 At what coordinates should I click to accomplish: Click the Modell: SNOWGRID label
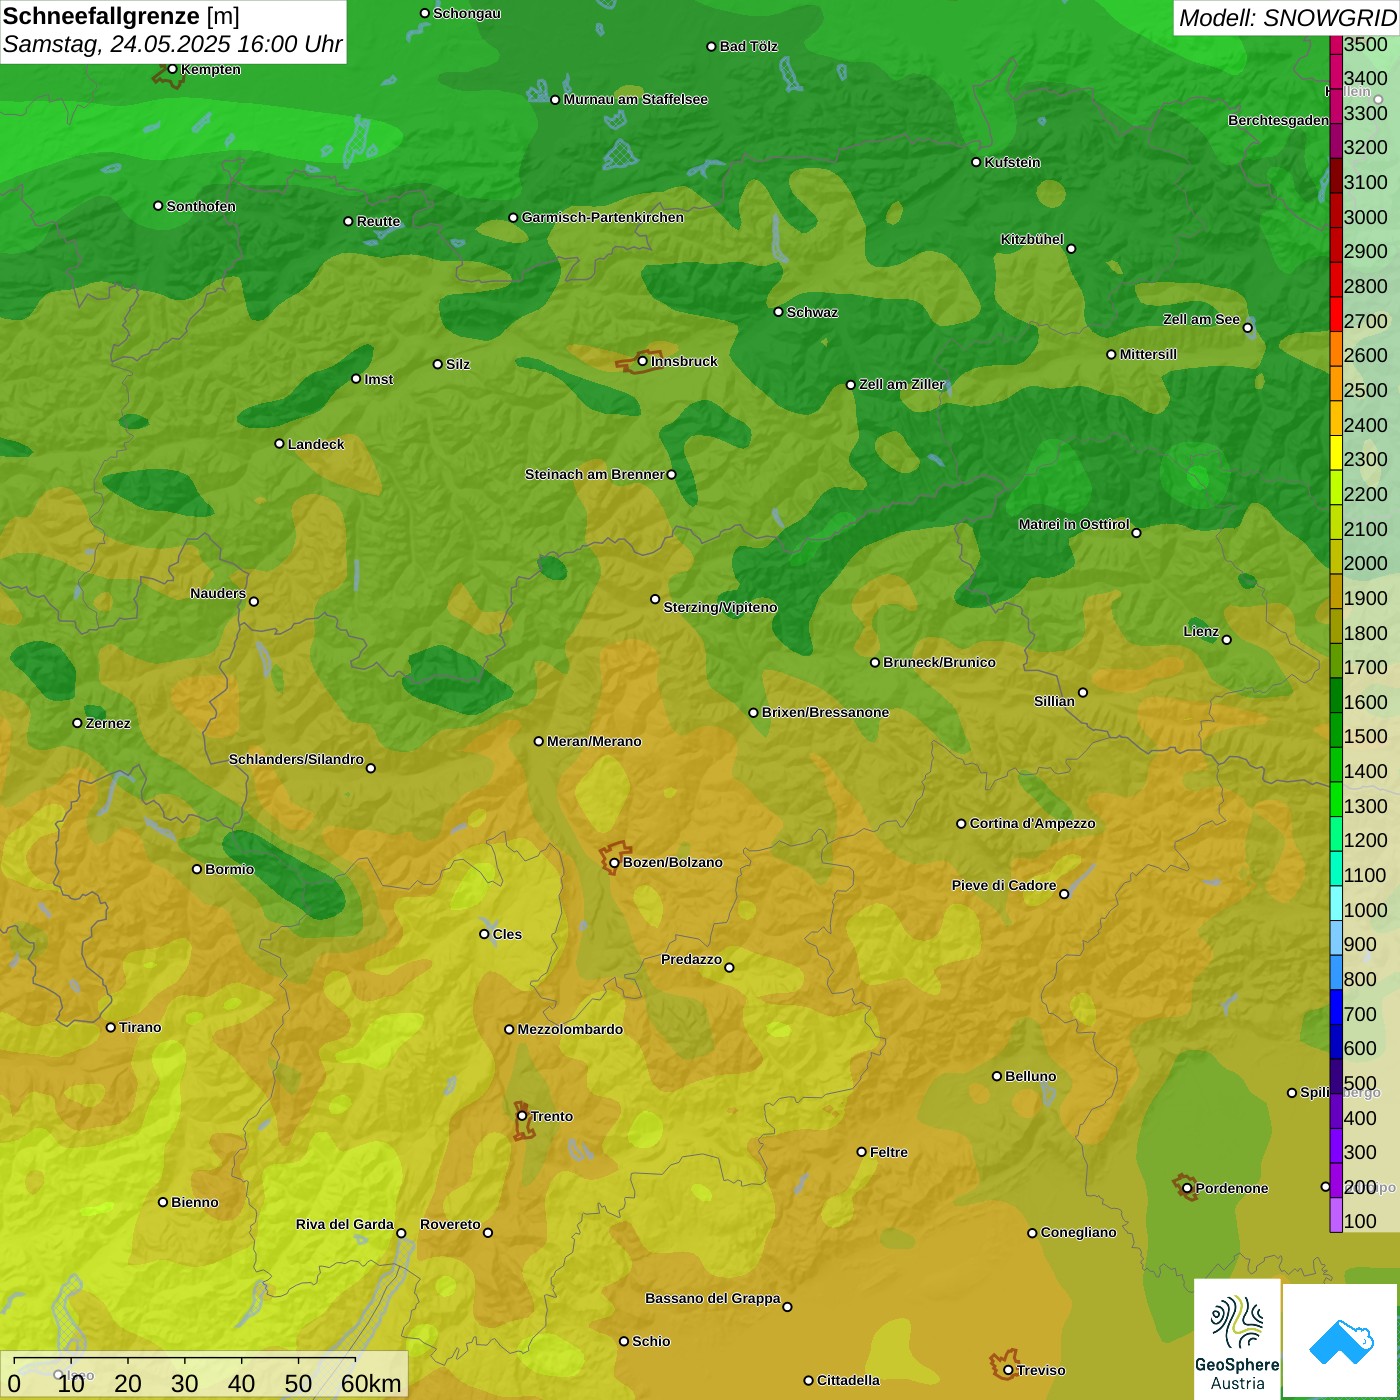tap(1287, 18)
